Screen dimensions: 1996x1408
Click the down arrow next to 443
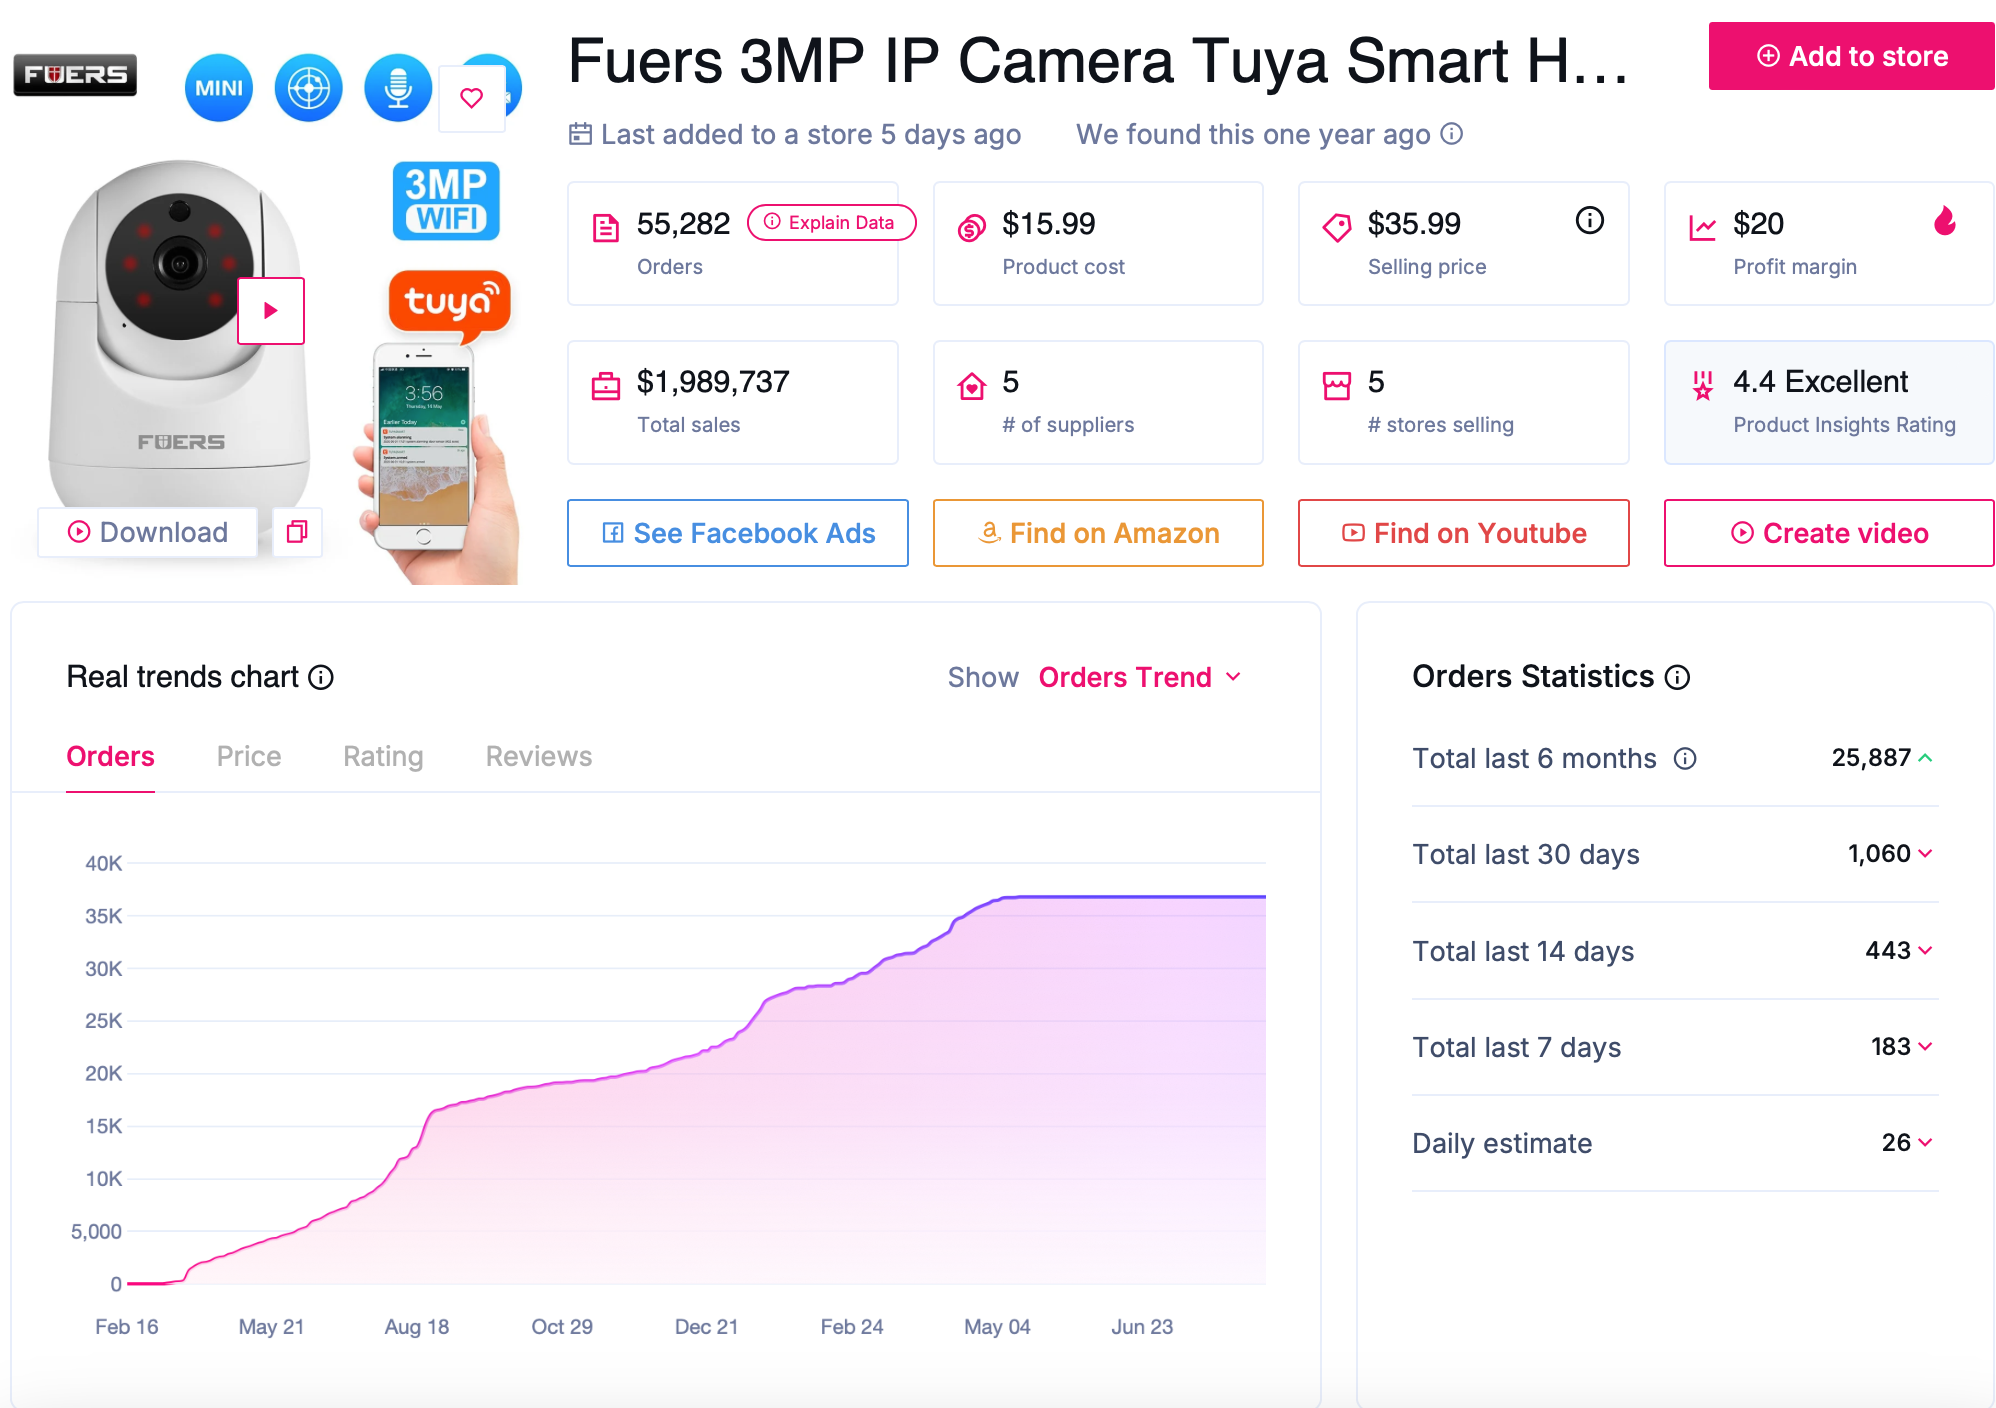tap(1926, 951)
